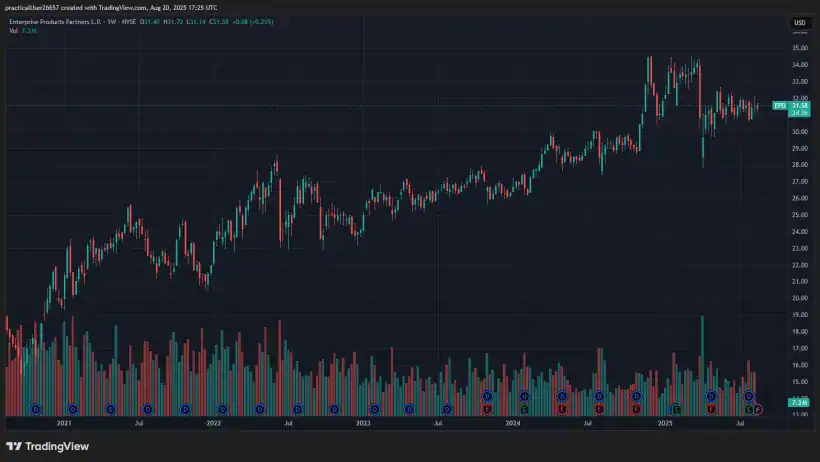Image resolution: width=820 pixels, height=462 pixels.
Task: Click the 35.00 price axis label
Action: pyautogui.click(x=800, y=48)
